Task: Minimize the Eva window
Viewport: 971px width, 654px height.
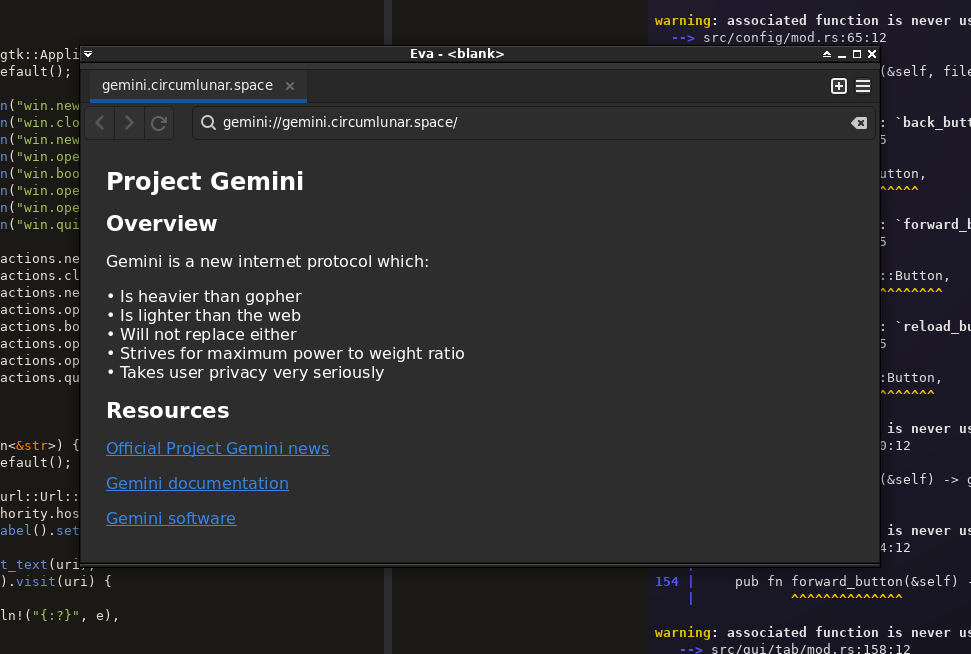Action: coord(842,54)
